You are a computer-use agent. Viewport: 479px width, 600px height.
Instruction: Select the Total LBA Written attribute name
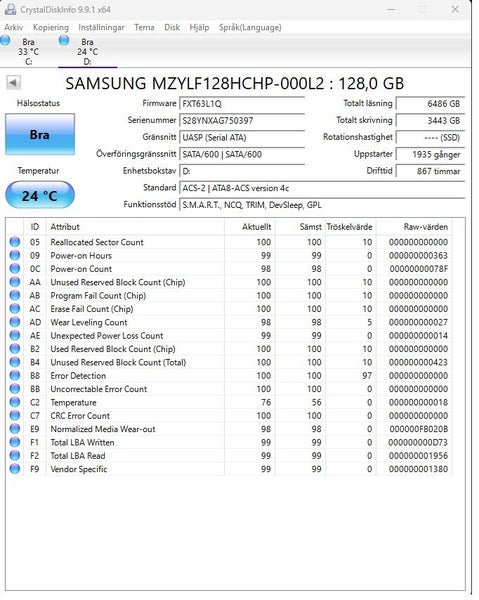click(82, 442)
